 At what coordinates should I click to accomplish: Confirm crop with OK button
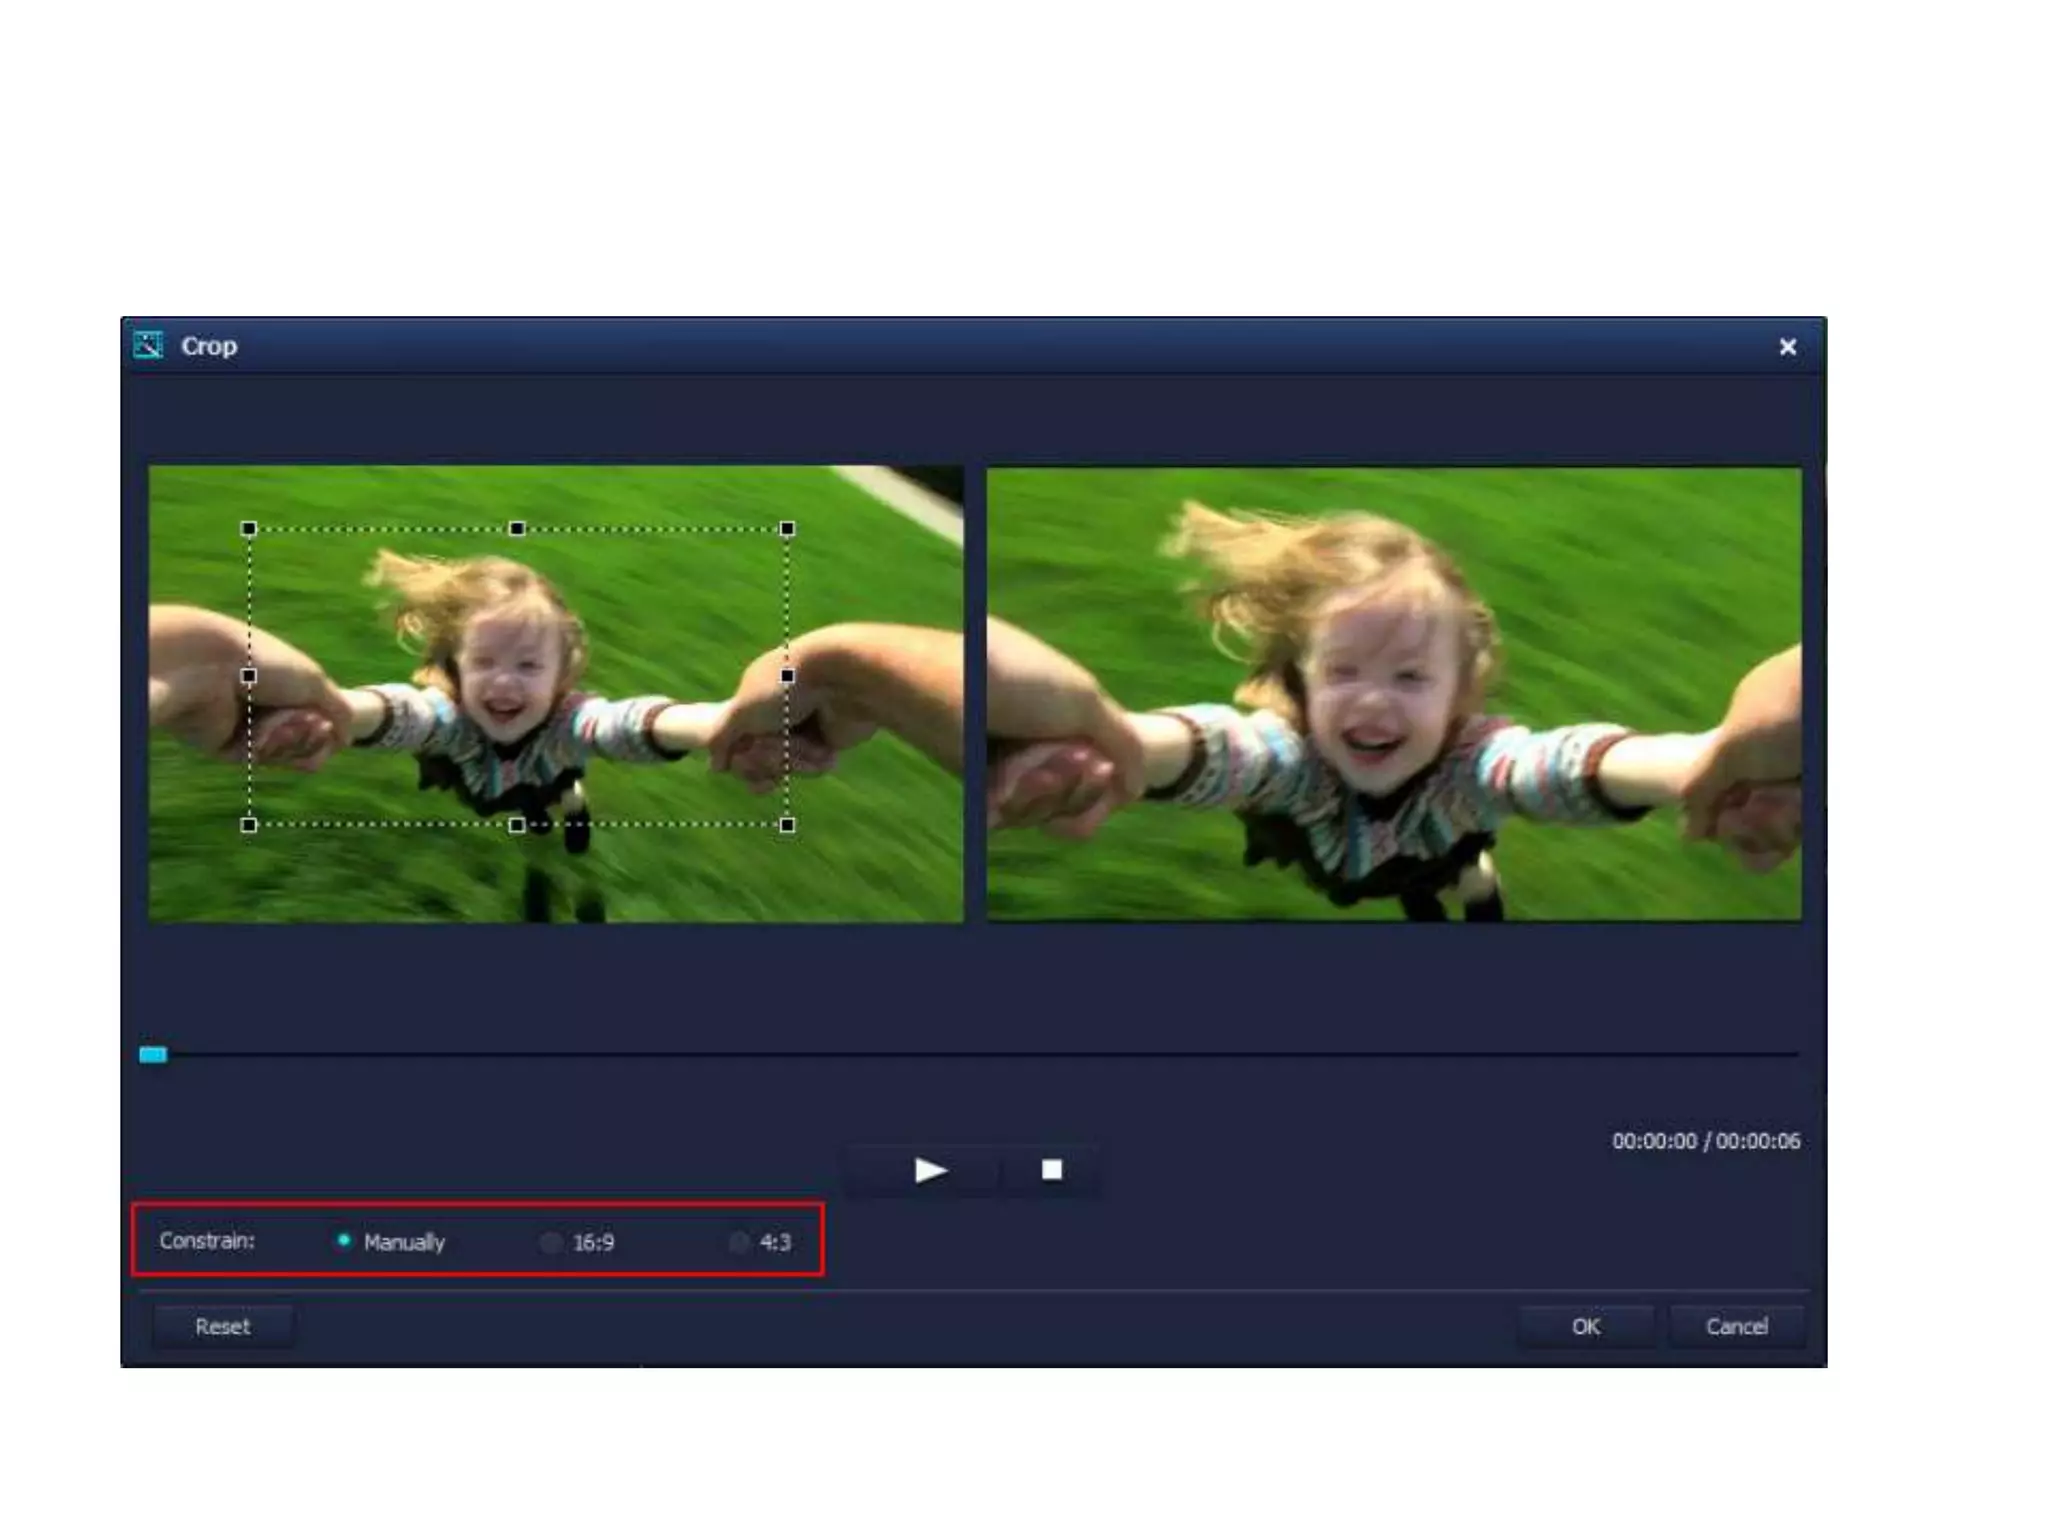click(x=1585, y=1326)
